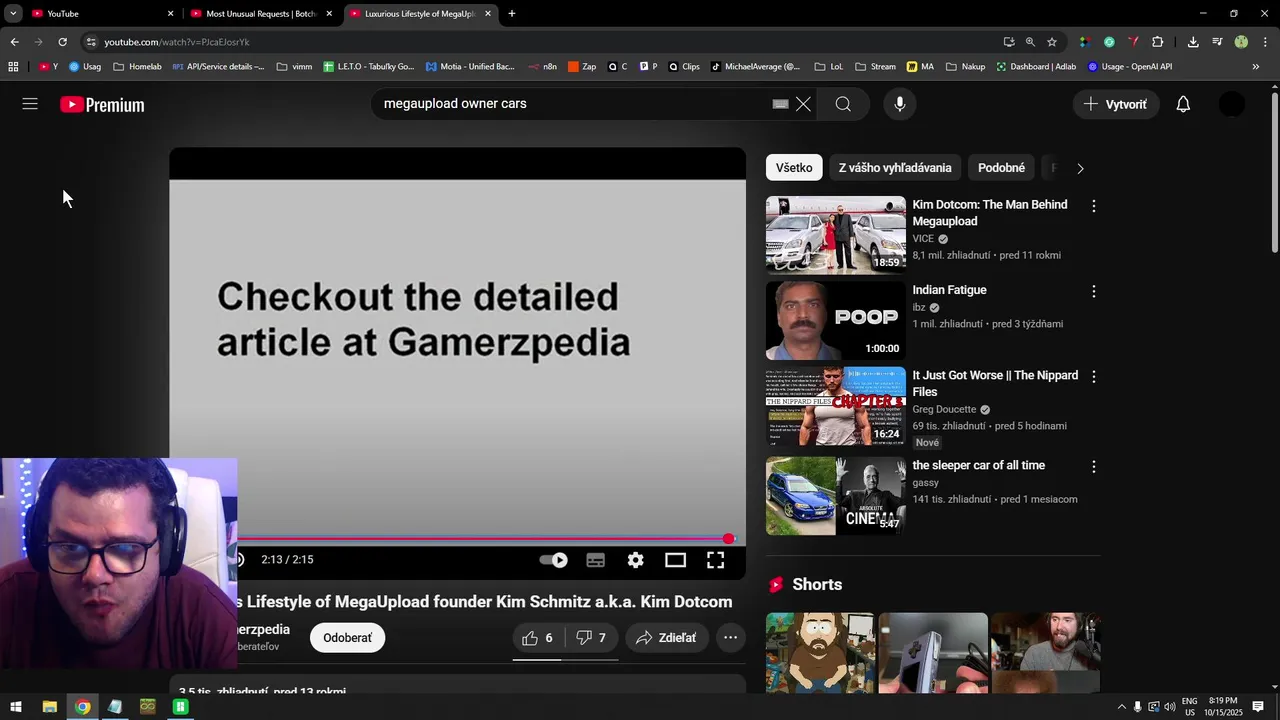Open the Vytvoriť create menu
1280x720 pixels.
tap(1116, 104)
